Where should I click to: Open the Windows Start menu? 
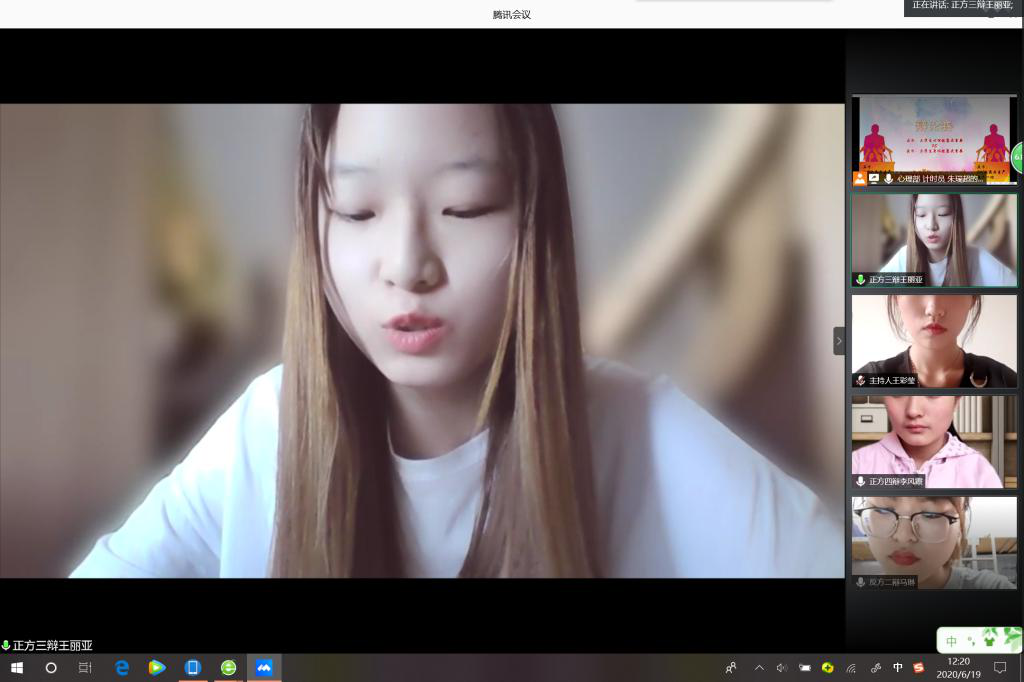pos(17,667)
